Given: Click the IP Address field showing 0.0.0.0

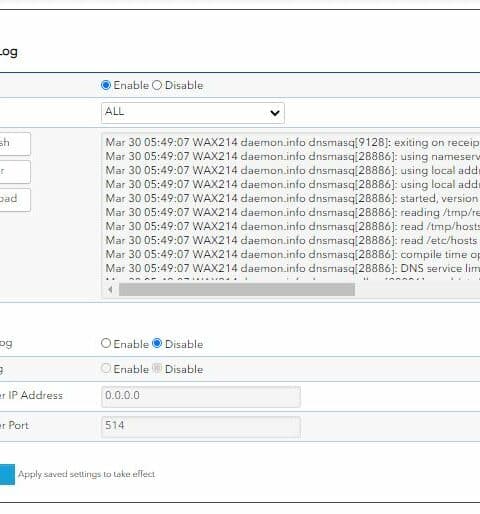Looking at the screenshot, I should click(201, 397).
